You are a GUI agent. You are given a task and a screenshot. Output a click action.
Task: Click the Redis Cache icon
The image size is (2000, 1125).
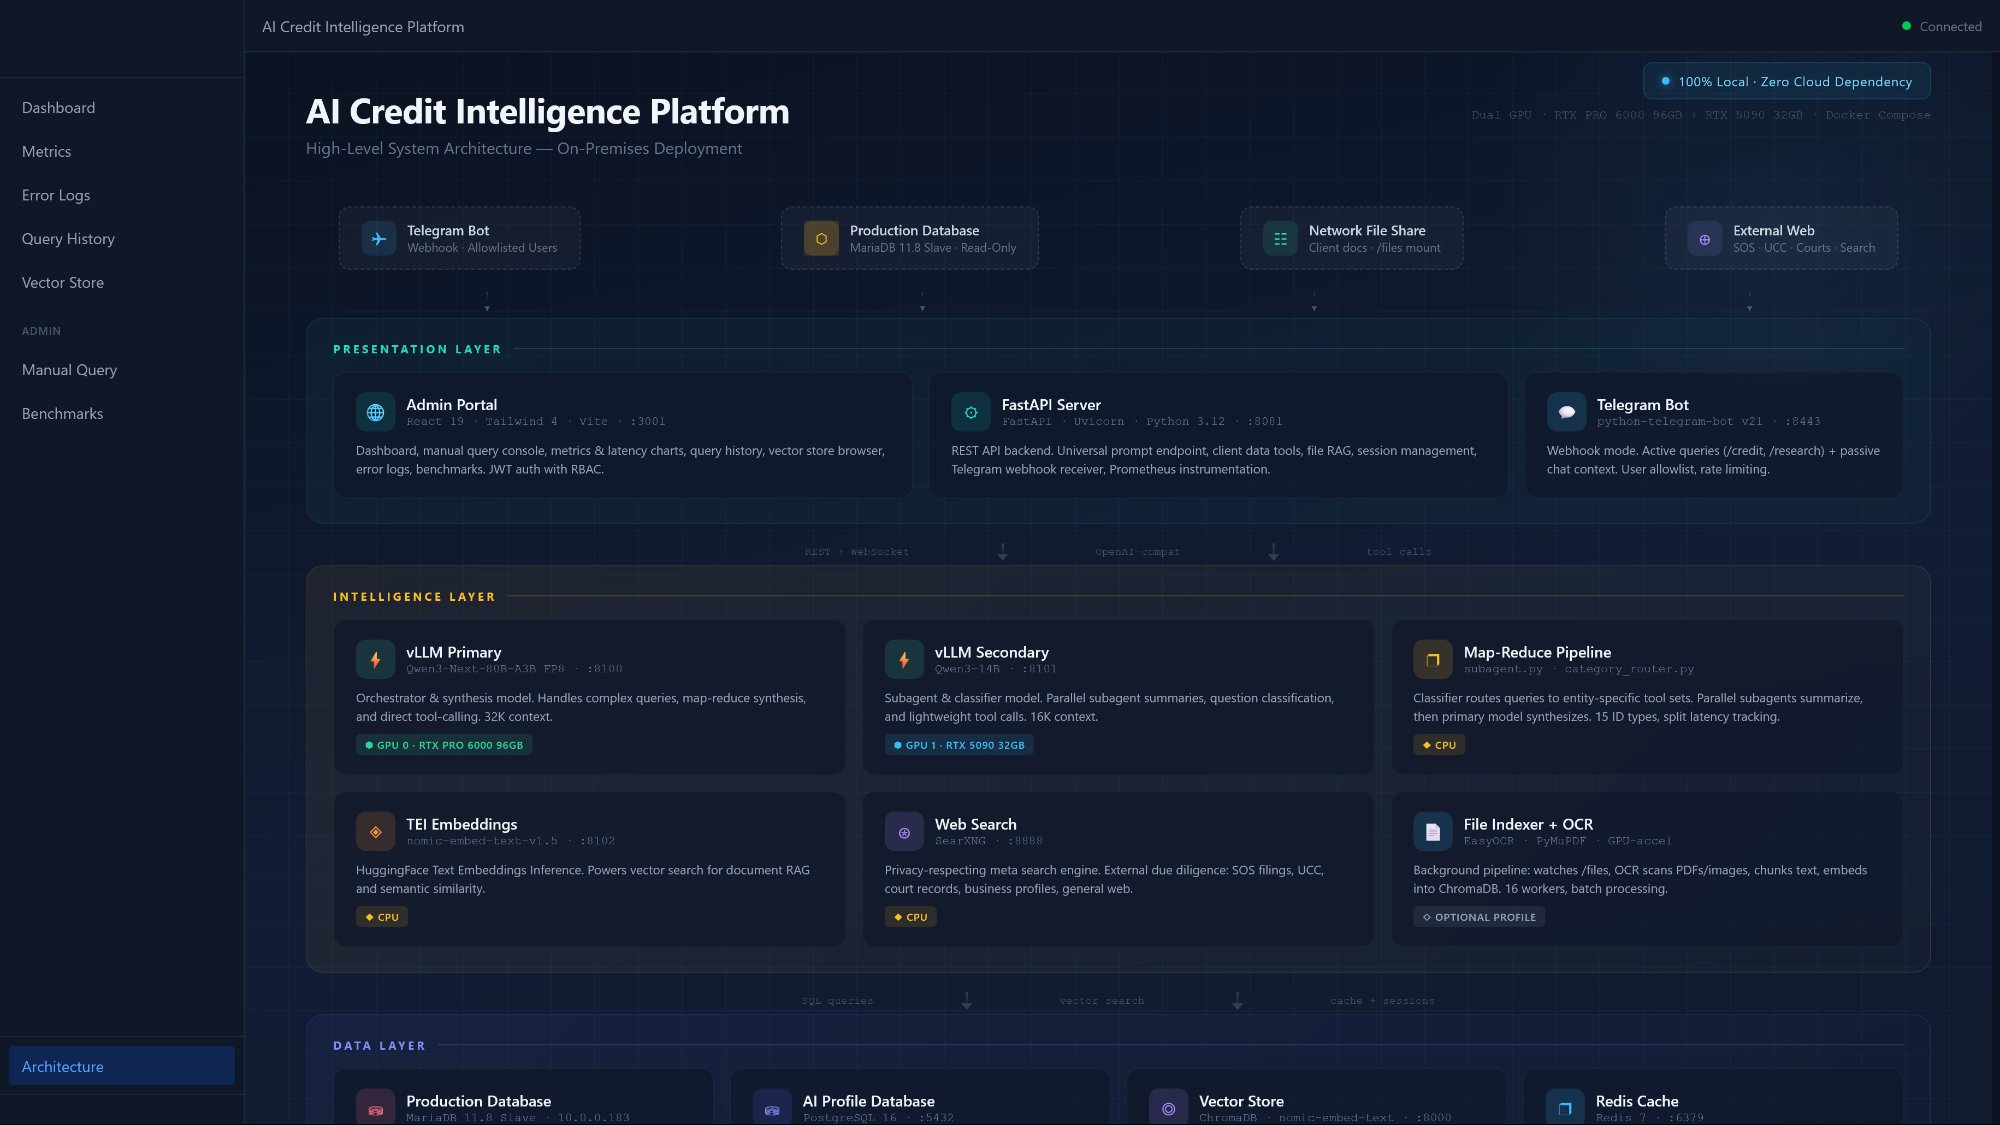[x=1565, y=1108]
